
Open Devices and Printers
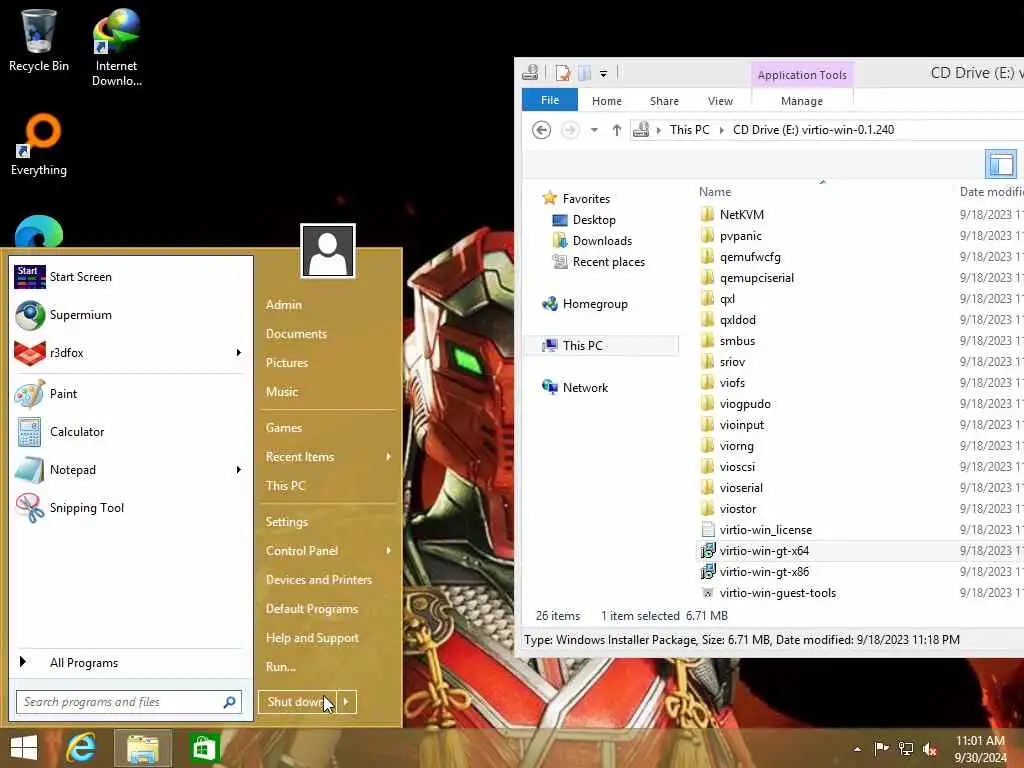coord(319,580)
